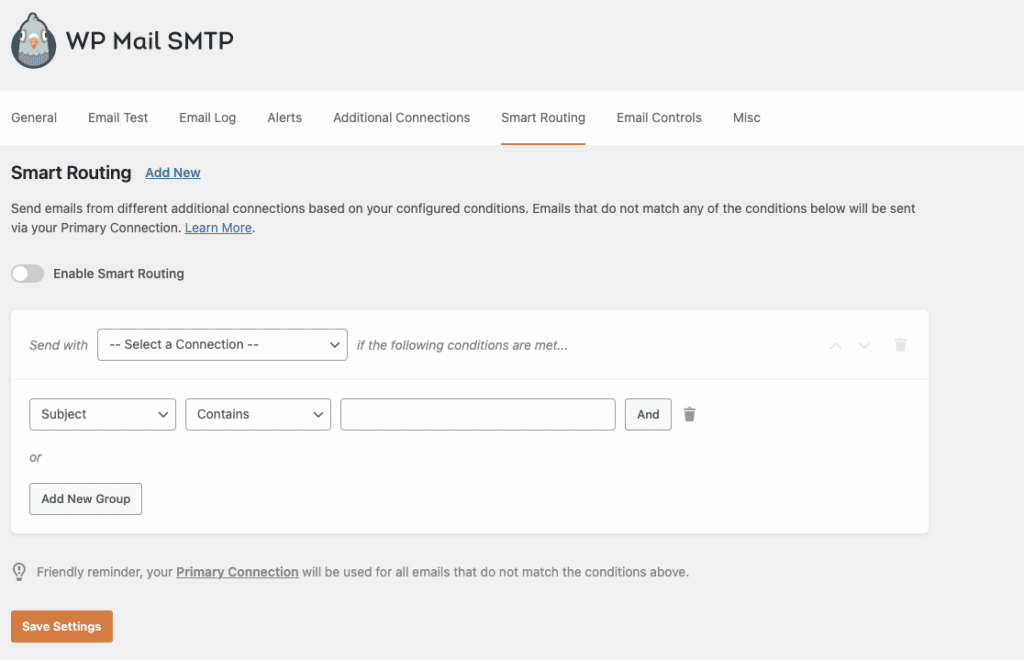Click the Add New link beside Smart Routing
The width and height of the screenshot is (1024, 660).
pos(172,172)
